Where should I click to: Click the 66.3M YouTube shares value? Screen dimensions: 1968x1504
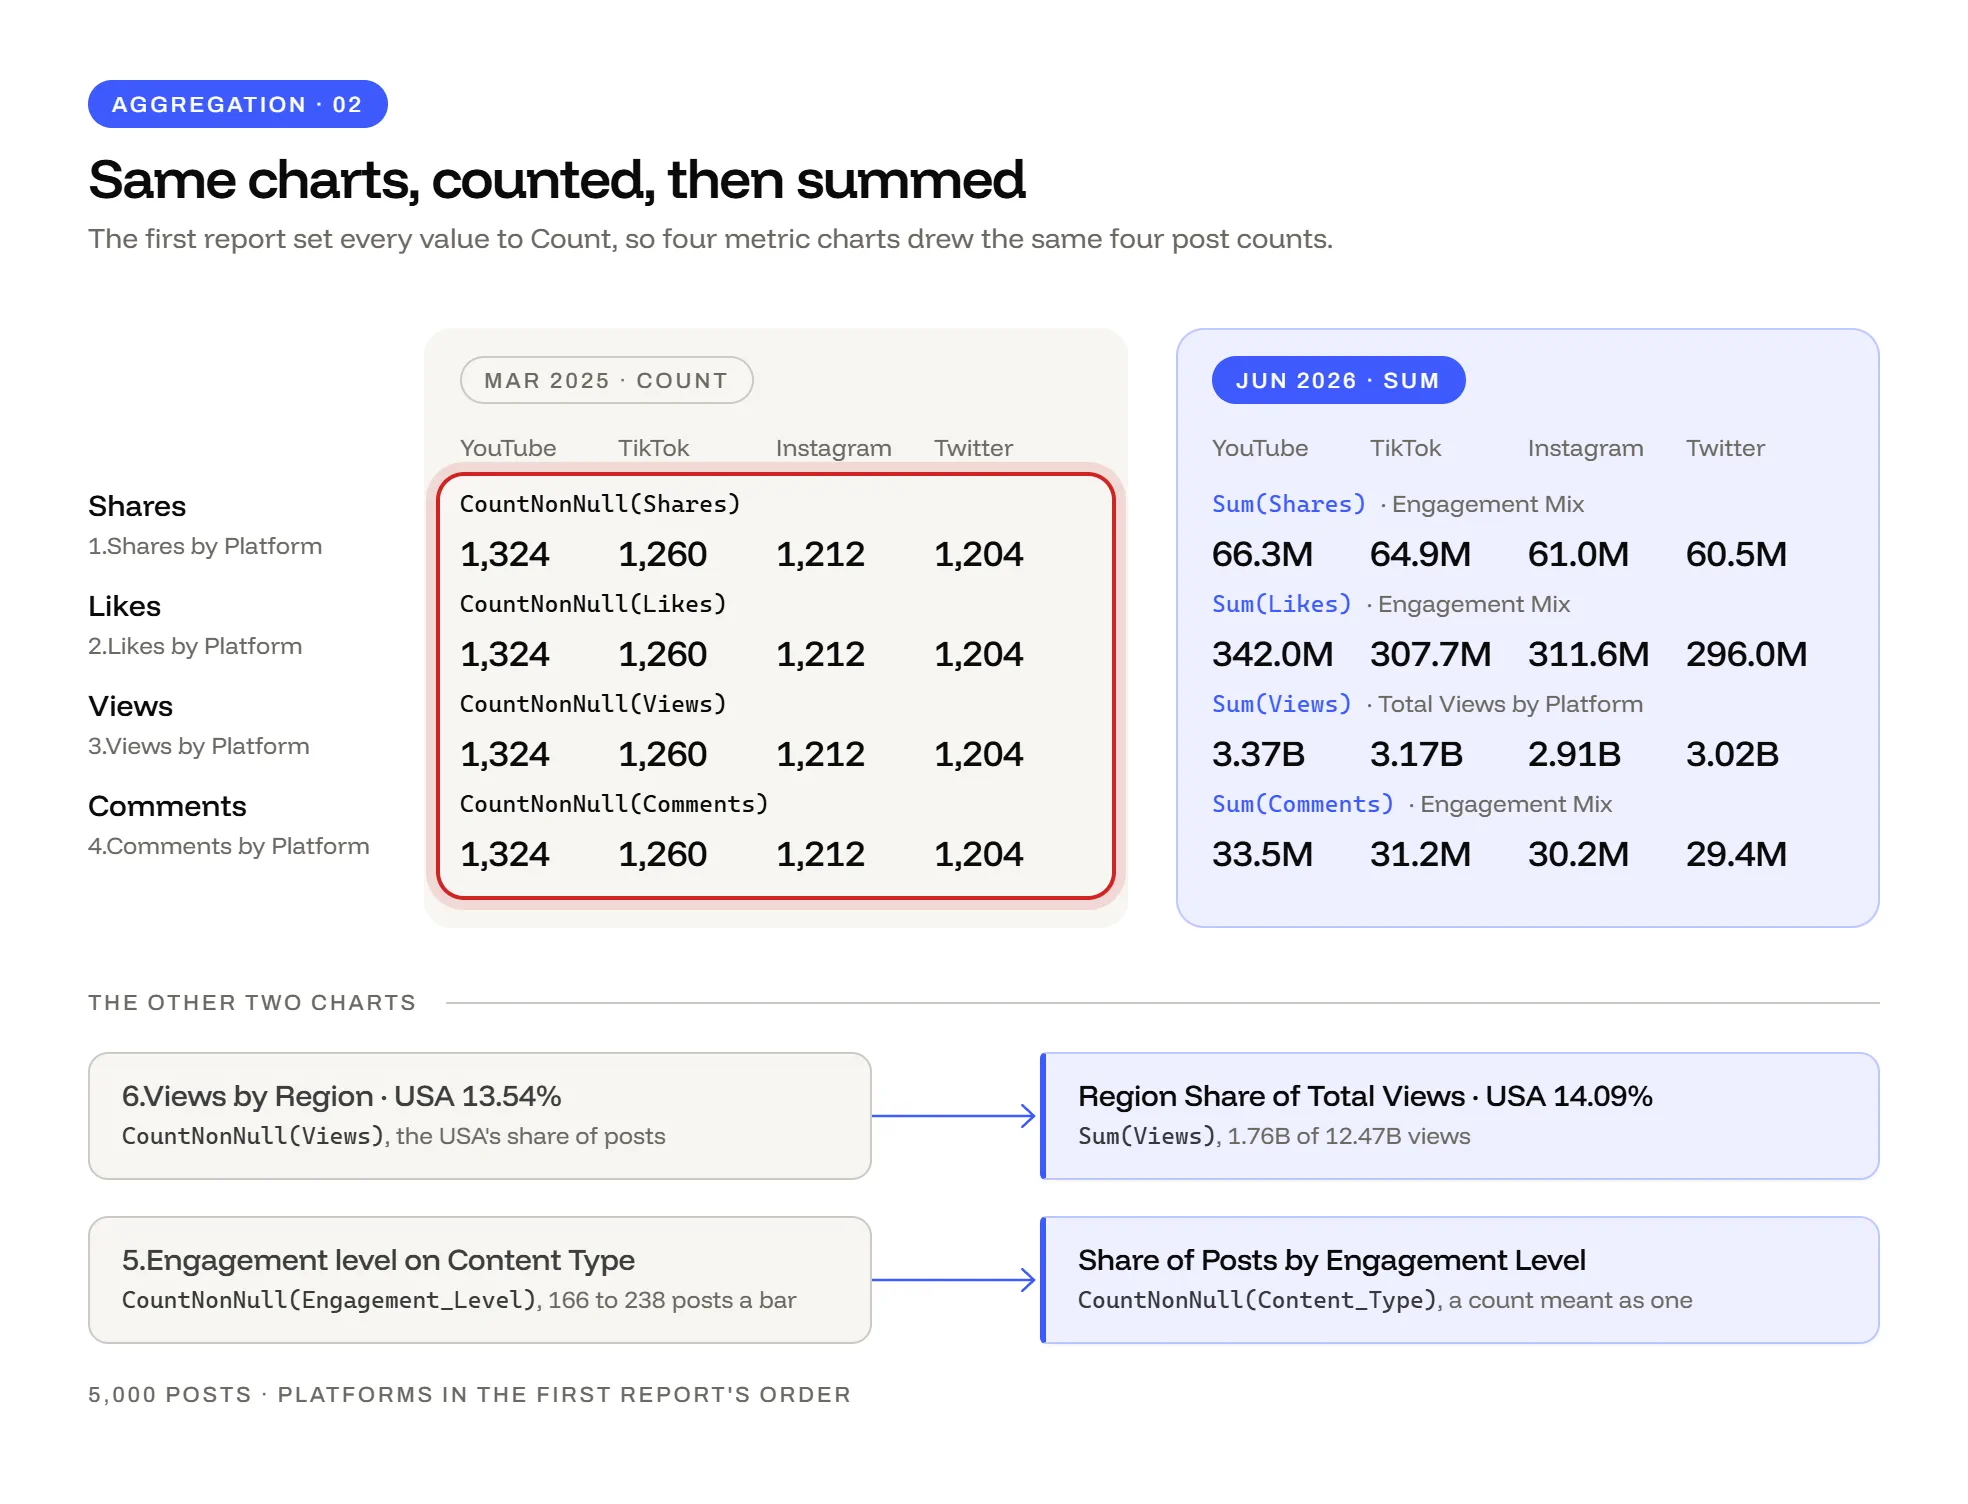tap(1263, 554)
